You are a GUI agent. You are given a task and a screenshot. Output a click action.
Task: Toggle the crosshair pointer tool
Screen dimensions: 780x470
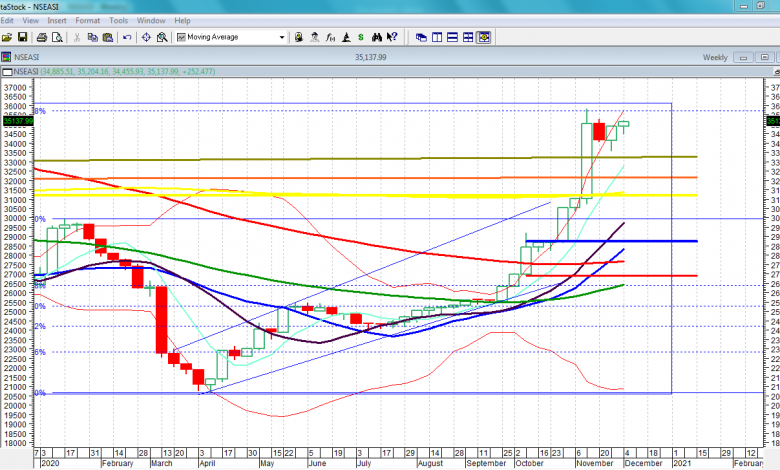(146, 38)
